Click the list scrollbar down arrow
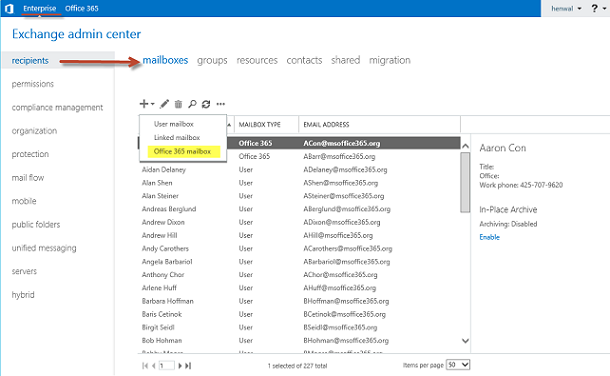Viewport: 610px width, 376px height. pos(465,341)
